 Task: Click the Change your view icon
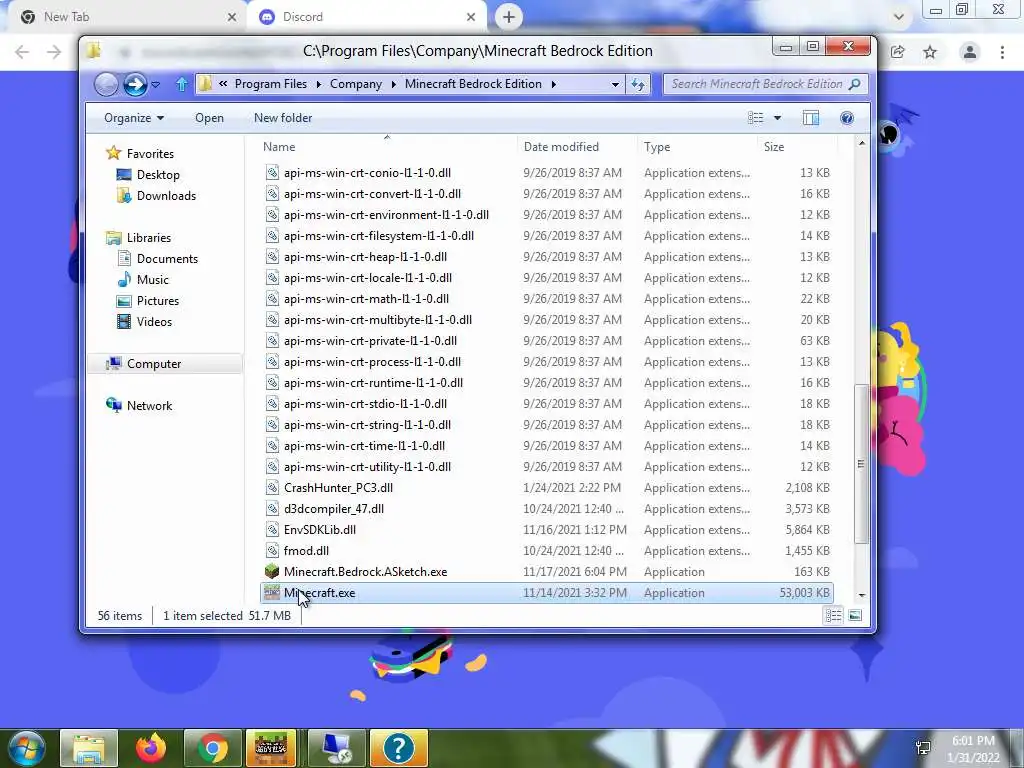(x=756, y=118)
